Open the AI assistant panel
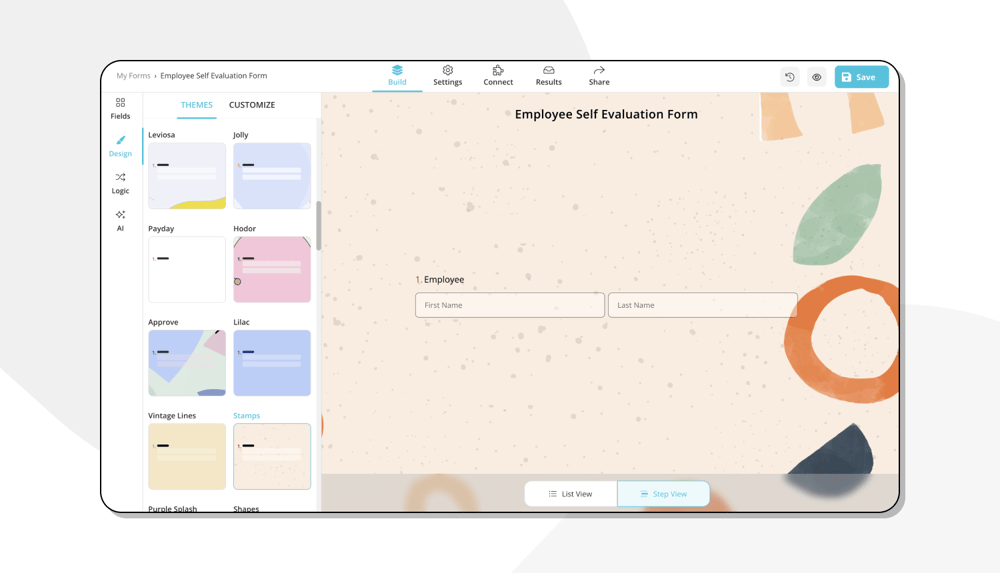 (x=120, y=220)
